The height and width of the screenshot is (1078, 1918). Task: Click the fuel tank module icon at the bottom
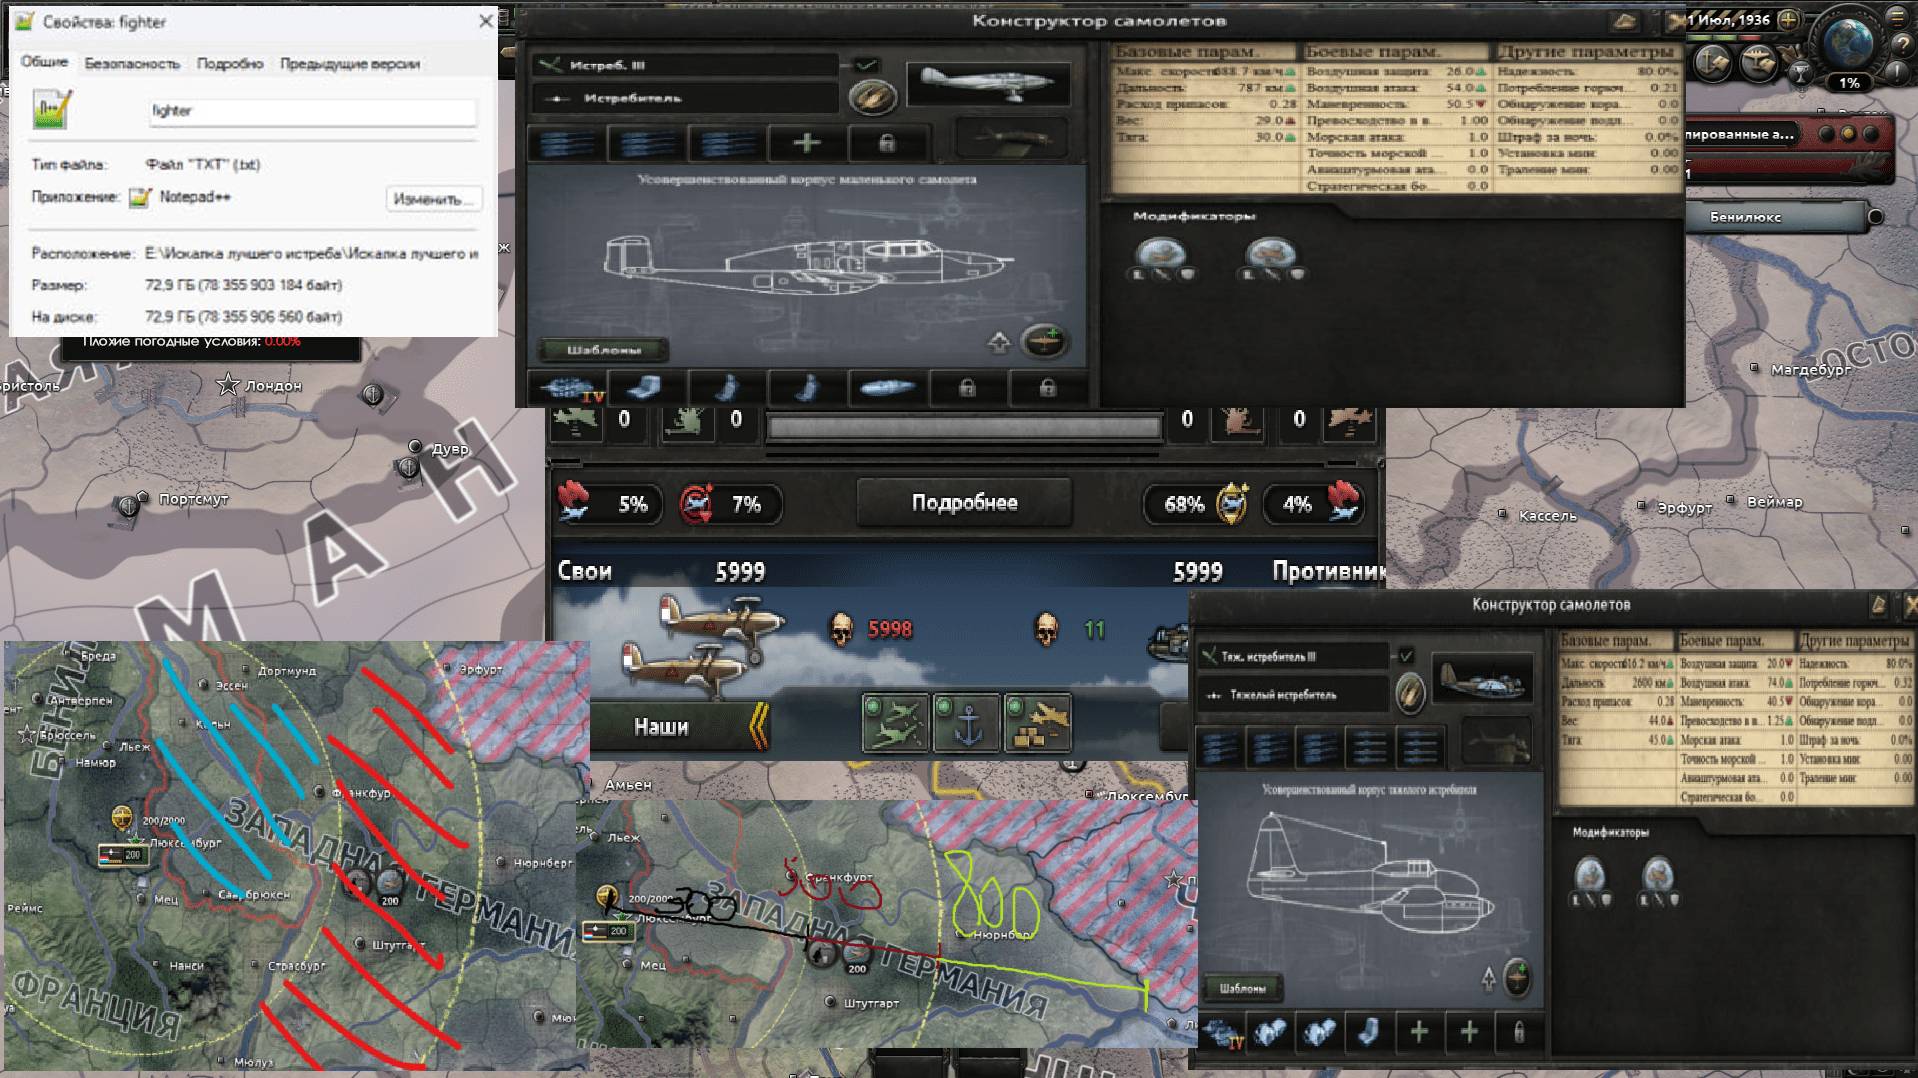click(890, 388)
